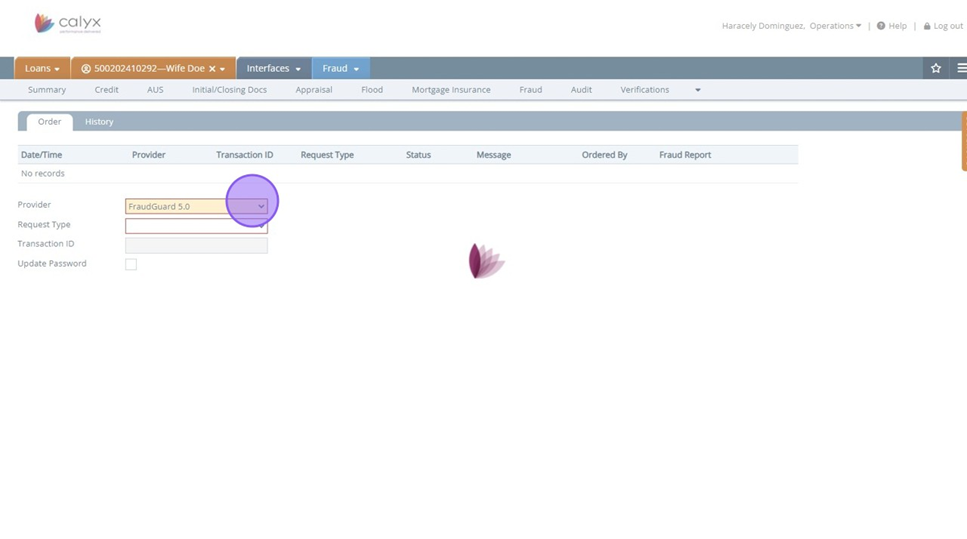967x539 pixels.
Task: Open the Interfaces menu
Action: click(x=273, y=68)
